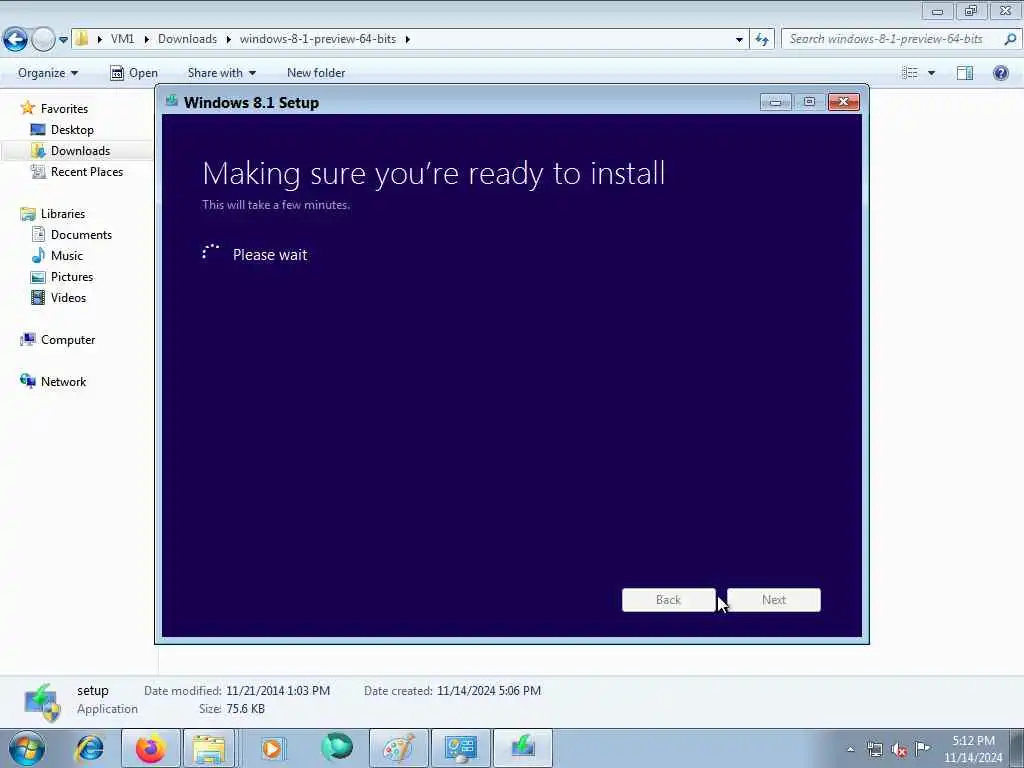Select Libraries in the navigation pane

tap(63, 214)
